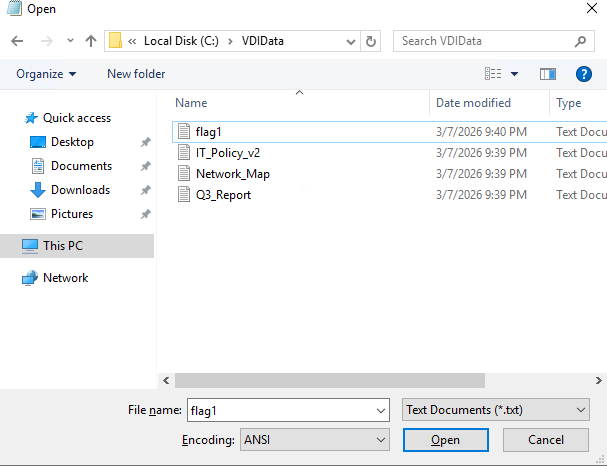This screenshot has width=607, height=466.
Task: Close the Open dialog
Action: [x=592, y=8]
